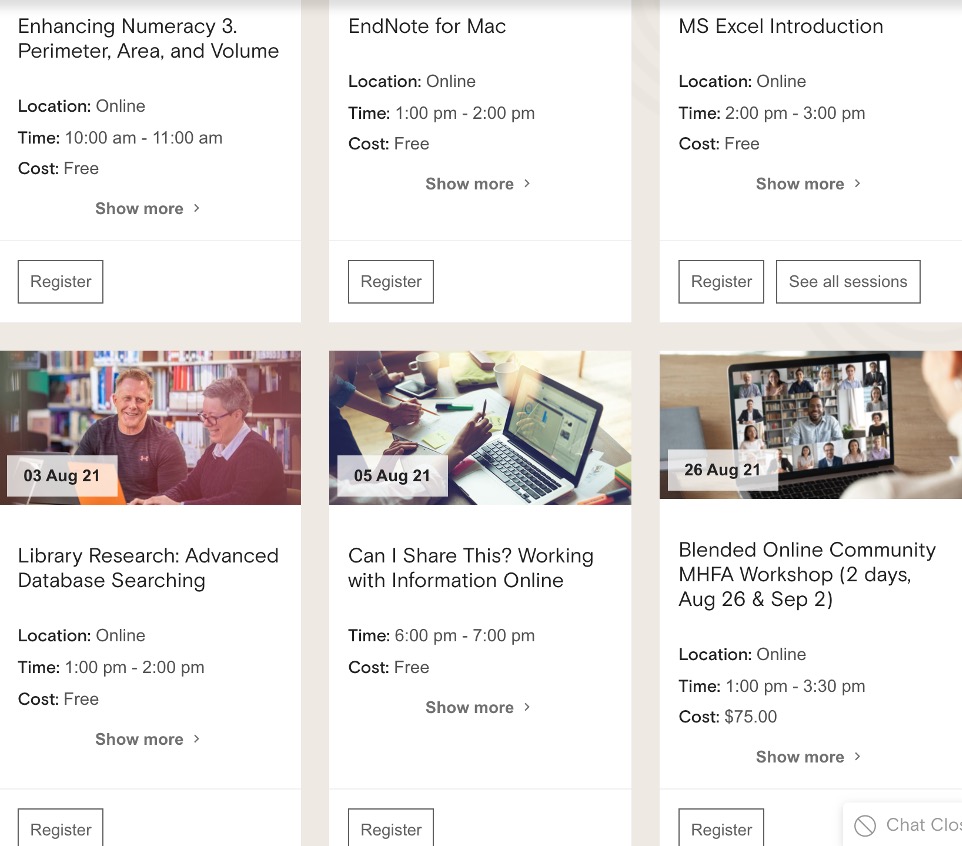Screen dimensions: 962x846
Task: Click the Chat Closed disabled icon
Action: [x=865, y=826]
